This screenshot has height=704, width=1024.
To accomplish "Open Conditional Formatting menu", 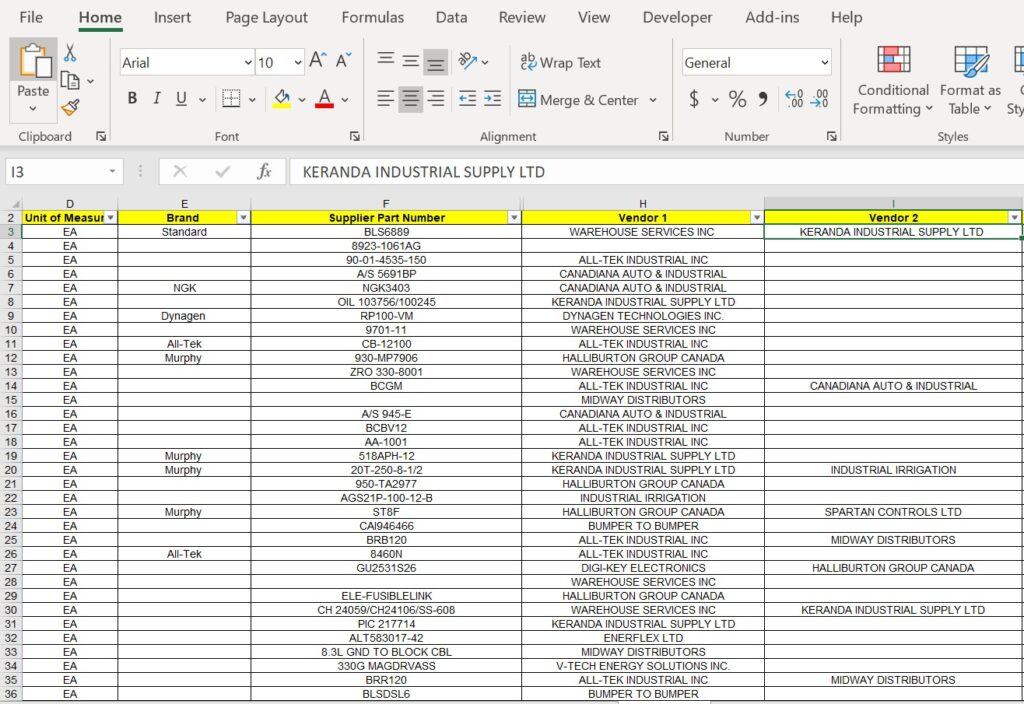I will (893, 81).
